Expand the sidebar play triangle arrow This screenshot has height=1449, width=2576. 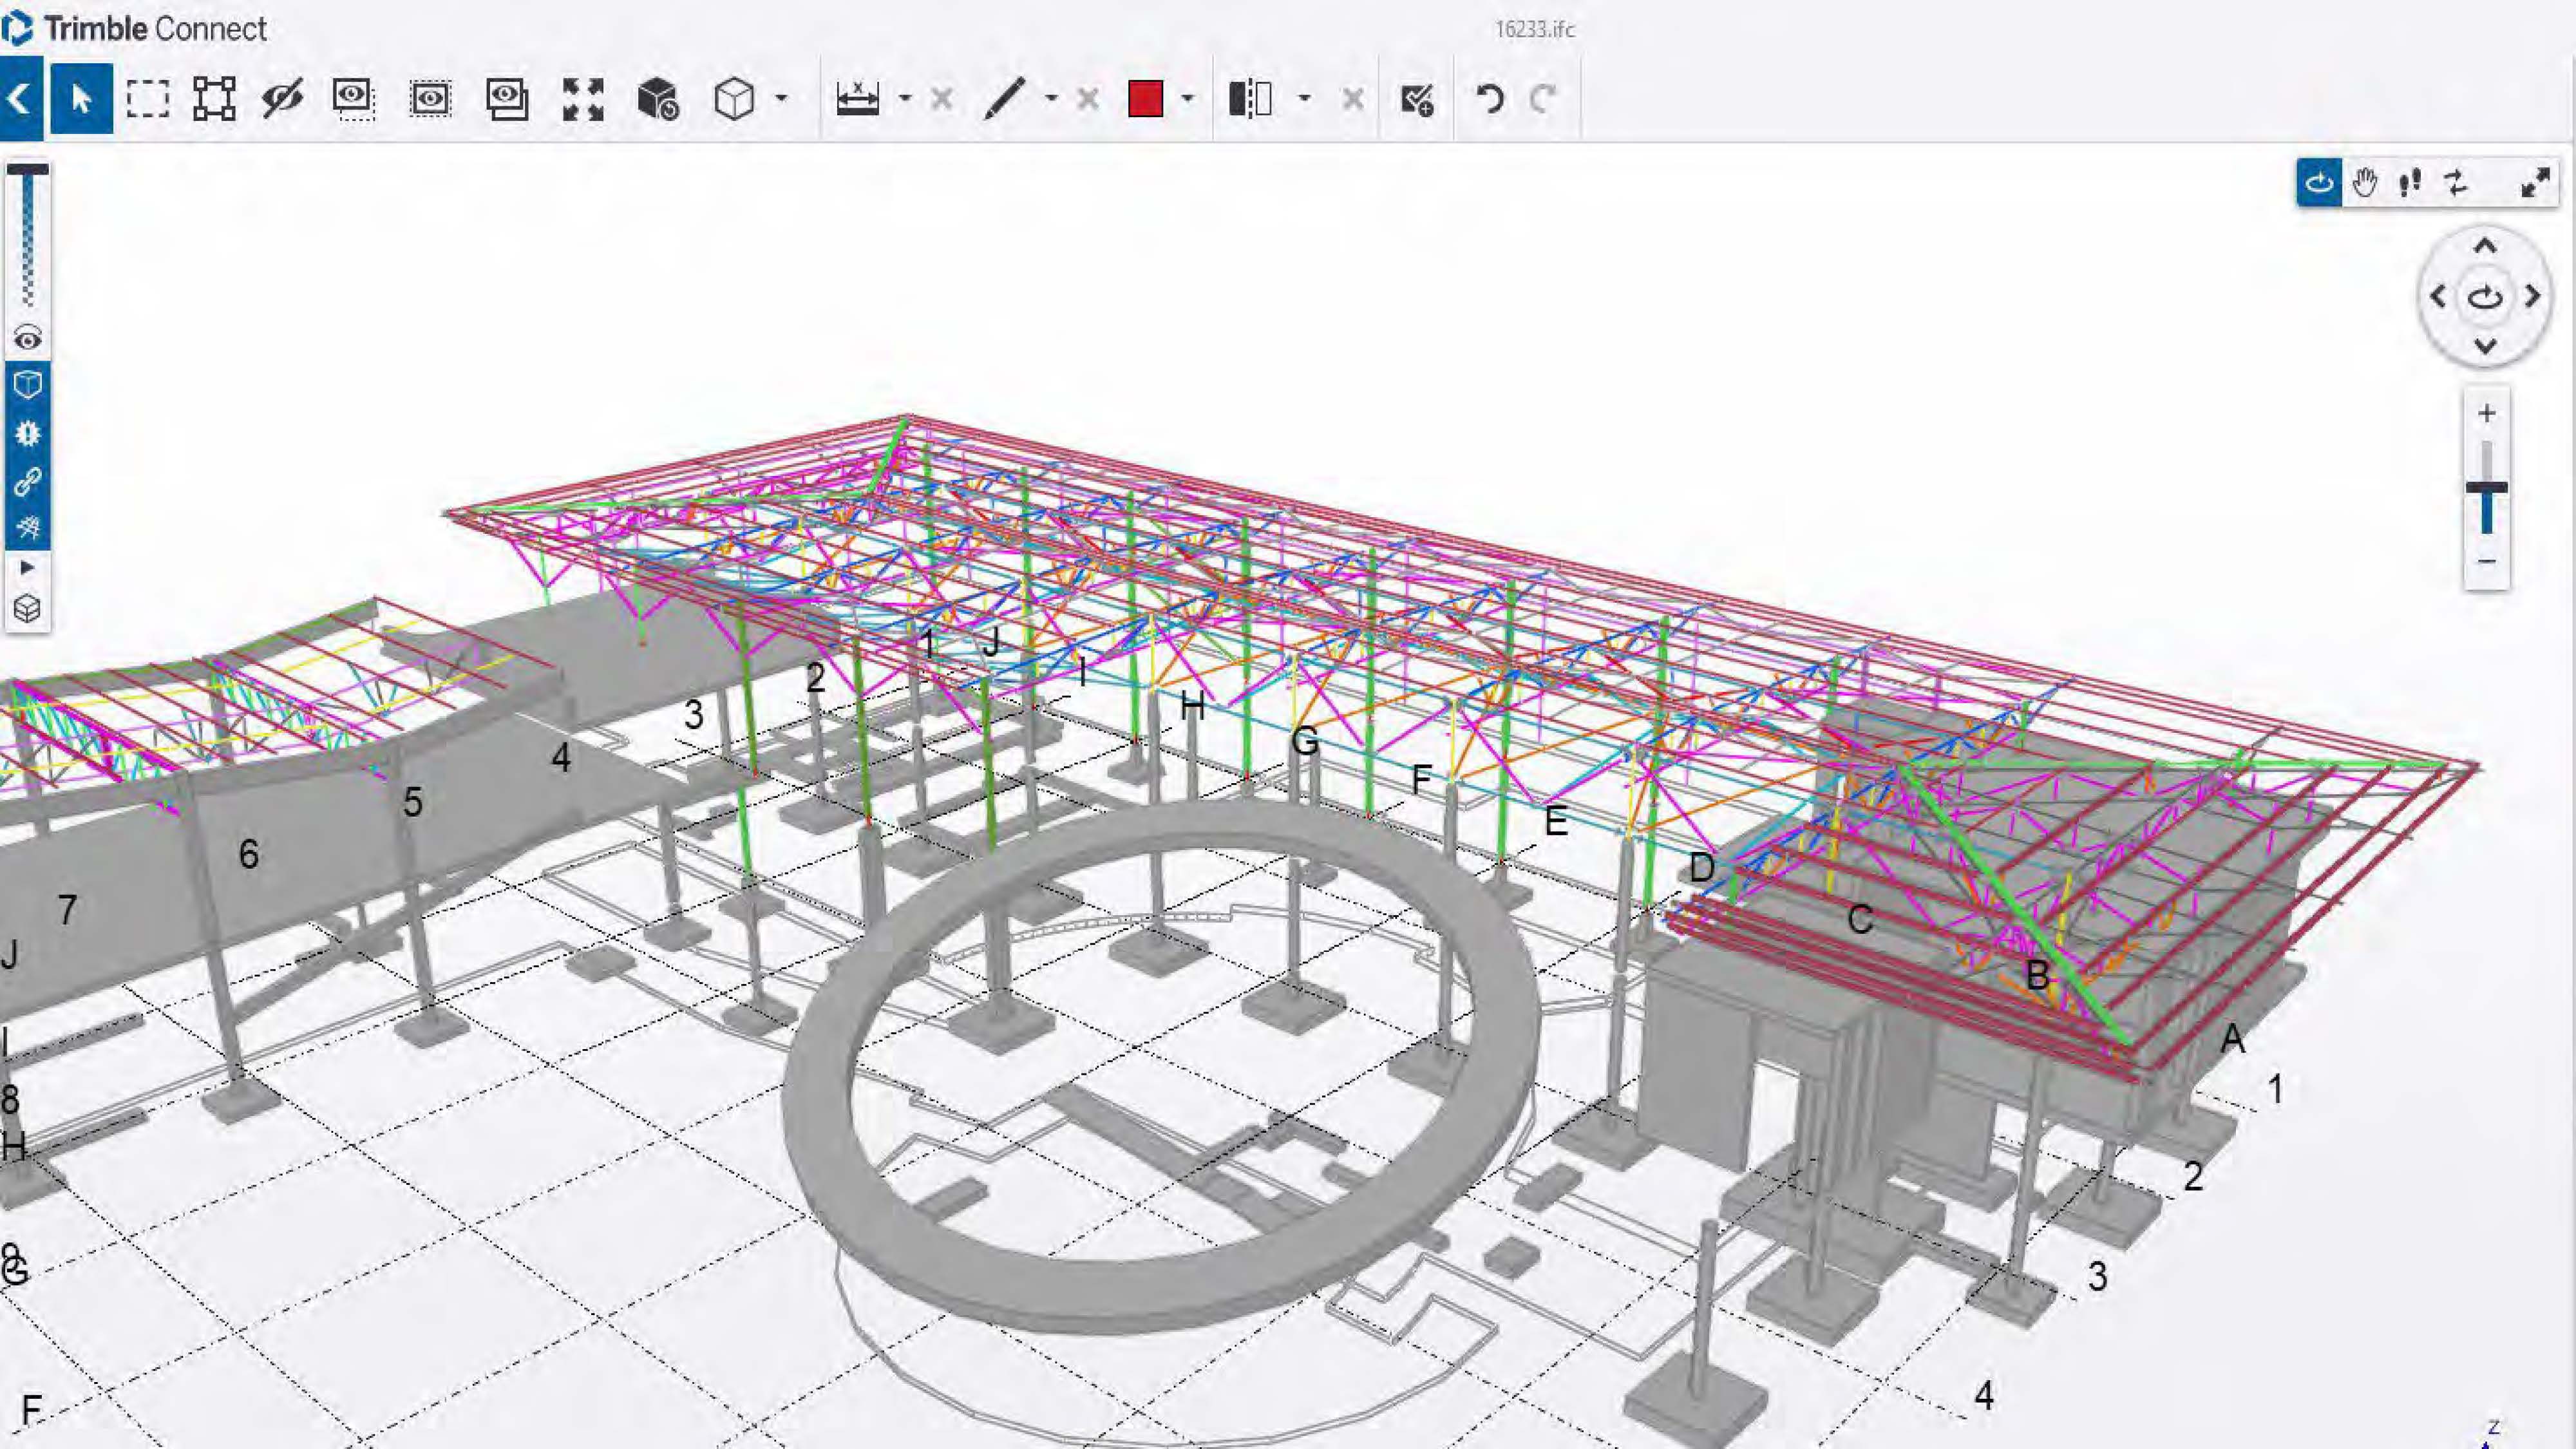(28, 568)
